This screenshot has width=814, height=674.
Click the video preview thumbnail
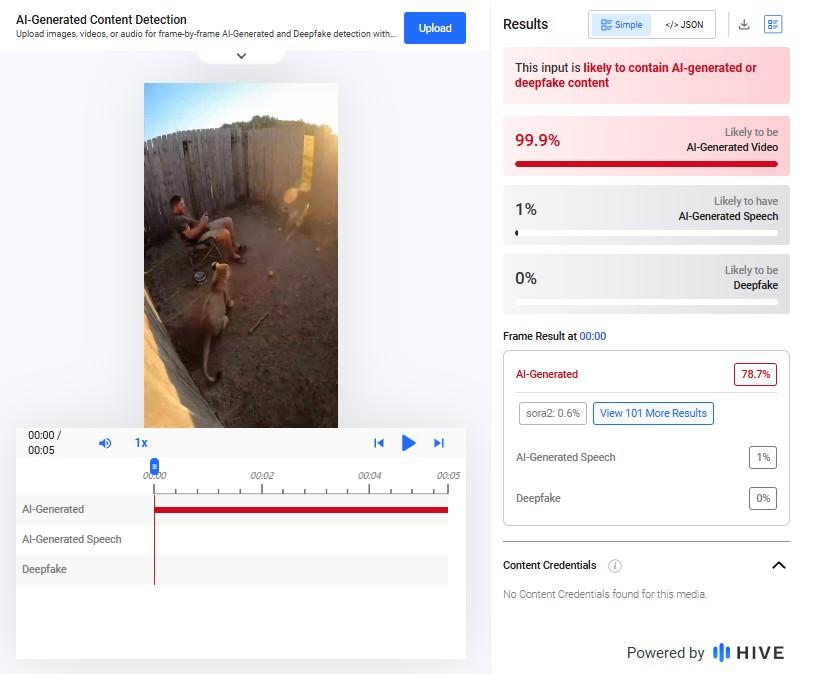coord(241,255)
